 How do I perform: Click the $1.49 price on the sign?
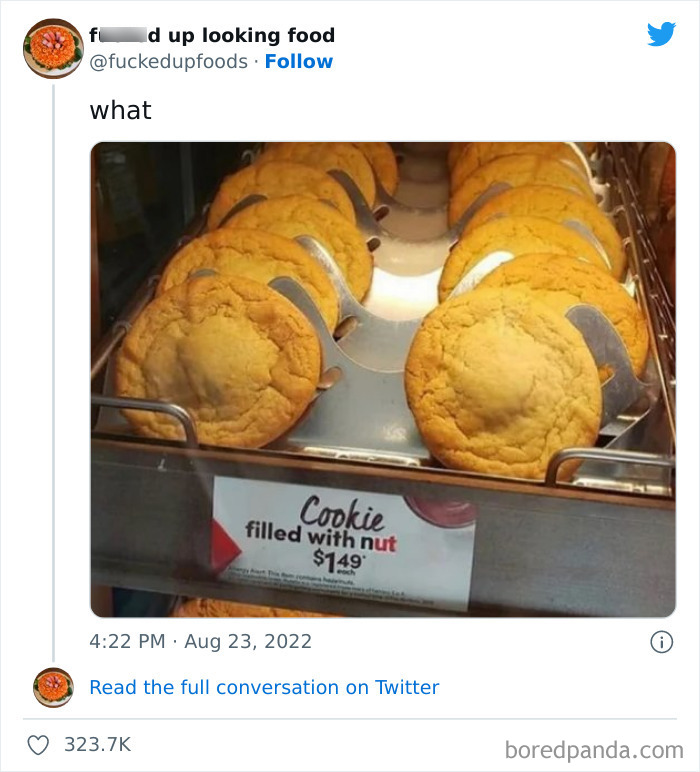coord(336,557)
